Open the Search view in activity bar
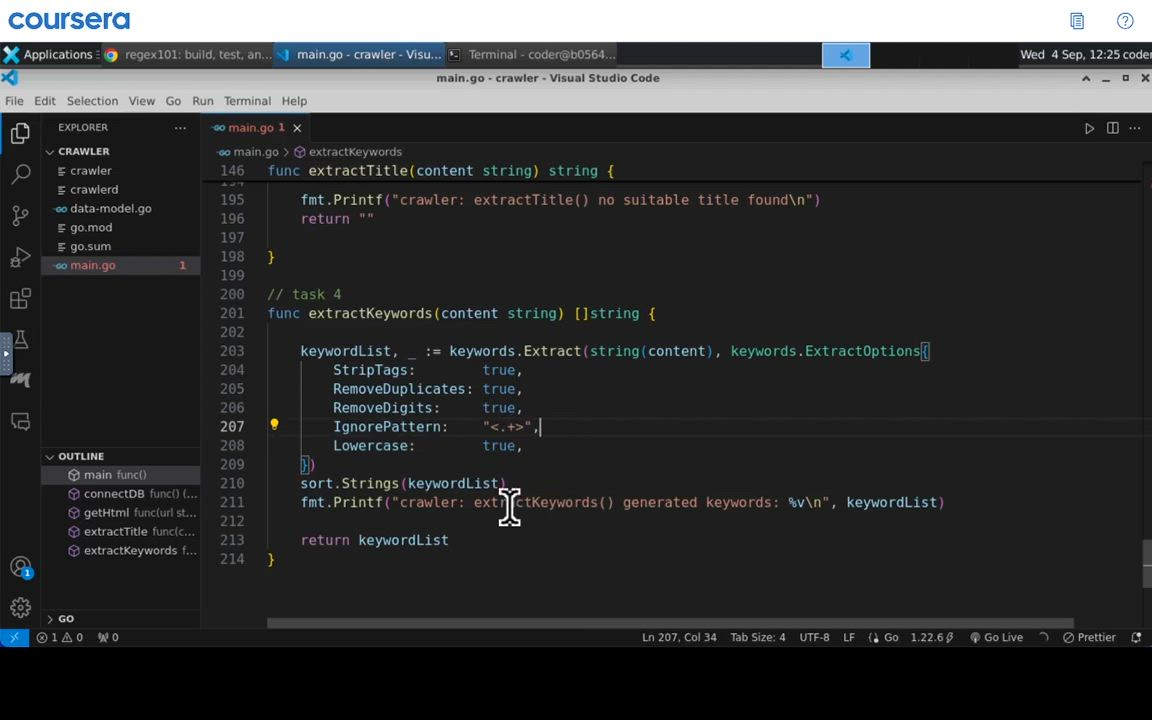This screenshot has width=1152, height=720. click(x=21, y=175)
